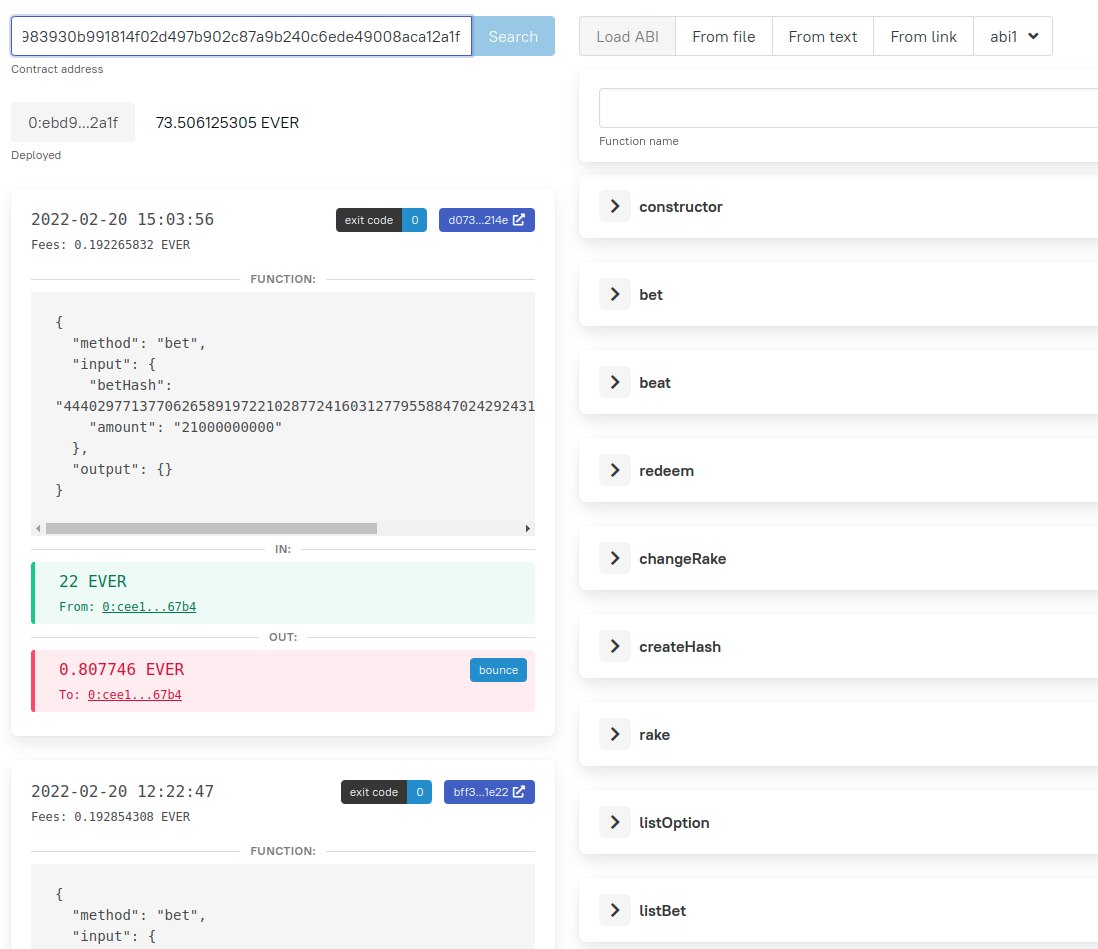Expand the redeem function
This screenshot has height=949, width=1098.
pyautogui.click(x=615, y=471)
